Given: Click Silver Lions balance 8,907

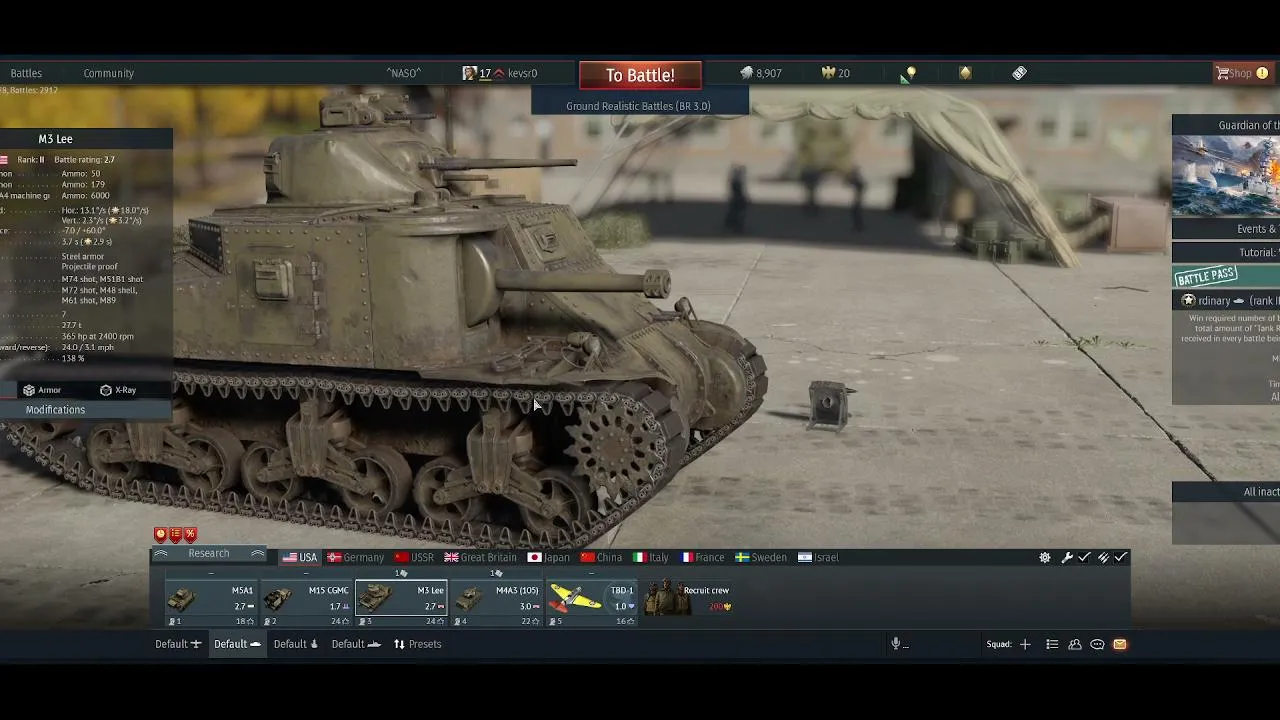Looking at the screenshot, I should 761,73.
